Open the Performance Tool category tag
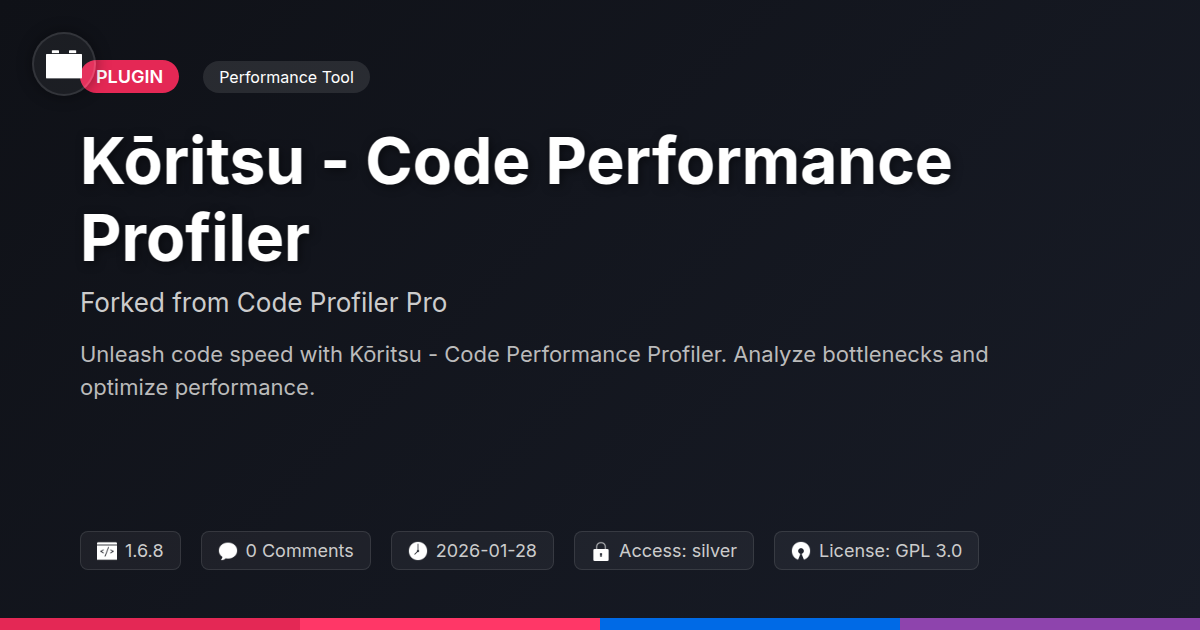Image resolution: width=1200 pixels, height=630 pixels. (x=286, y=77)
